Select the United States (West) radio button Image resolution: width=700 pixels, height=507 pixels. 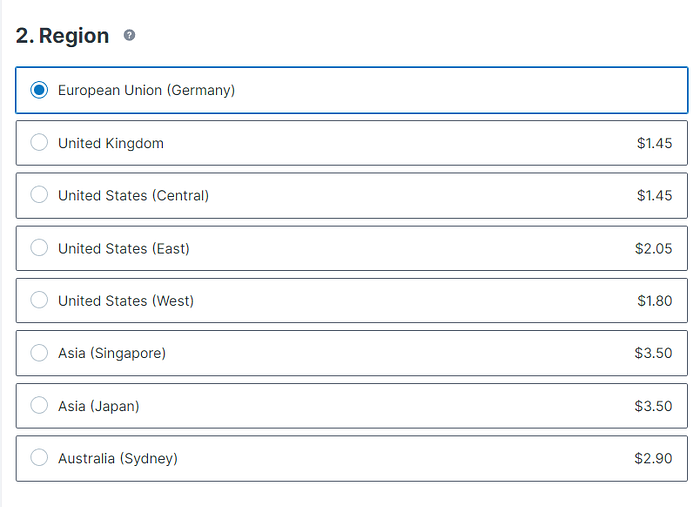click(39, 301)
